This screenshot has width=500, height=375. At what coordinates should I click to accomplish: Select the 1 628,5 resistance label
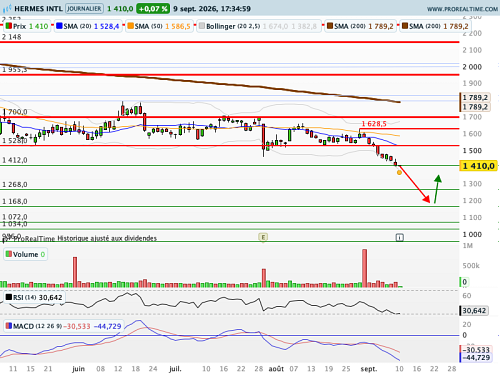(x=374, y=124)
